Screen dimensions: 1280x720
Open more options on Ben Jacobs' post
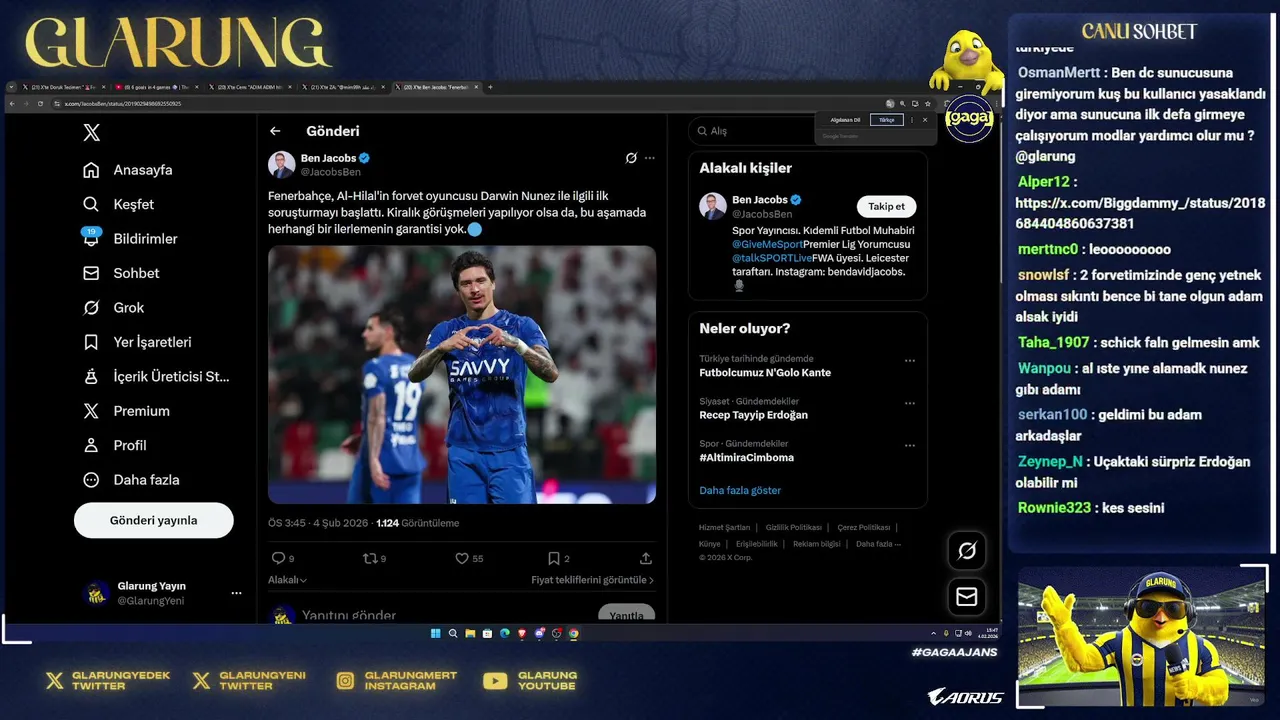(650, 158)
